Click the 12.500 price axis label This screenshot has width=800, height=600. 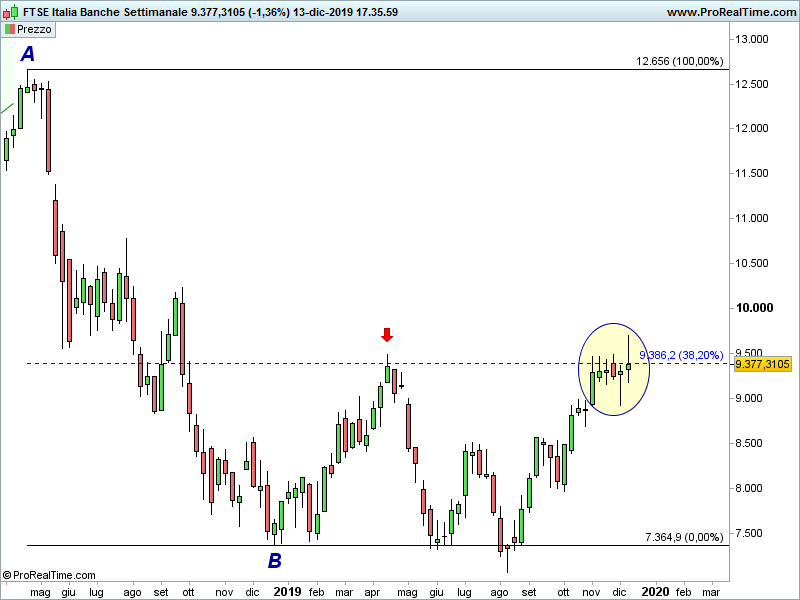(752, 84)
